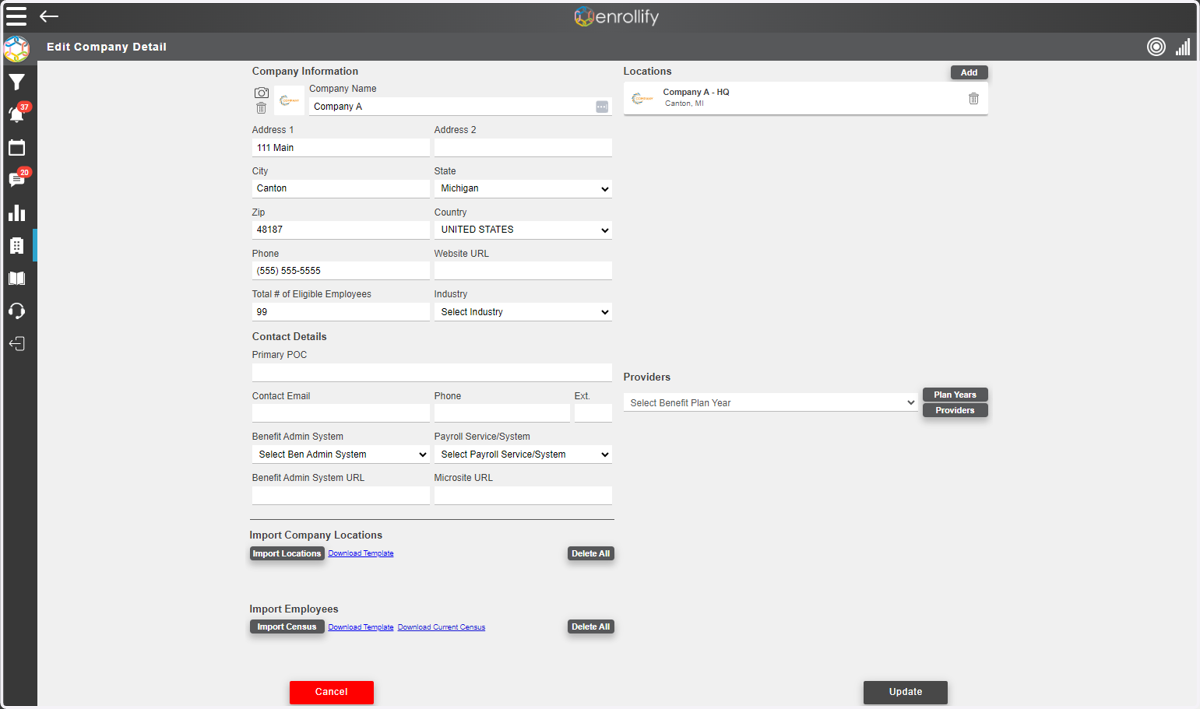This screenshot has height=709, width=1200.
Task: Click the Benefit Admin System URL field
Action: click(x=341, y=495)
